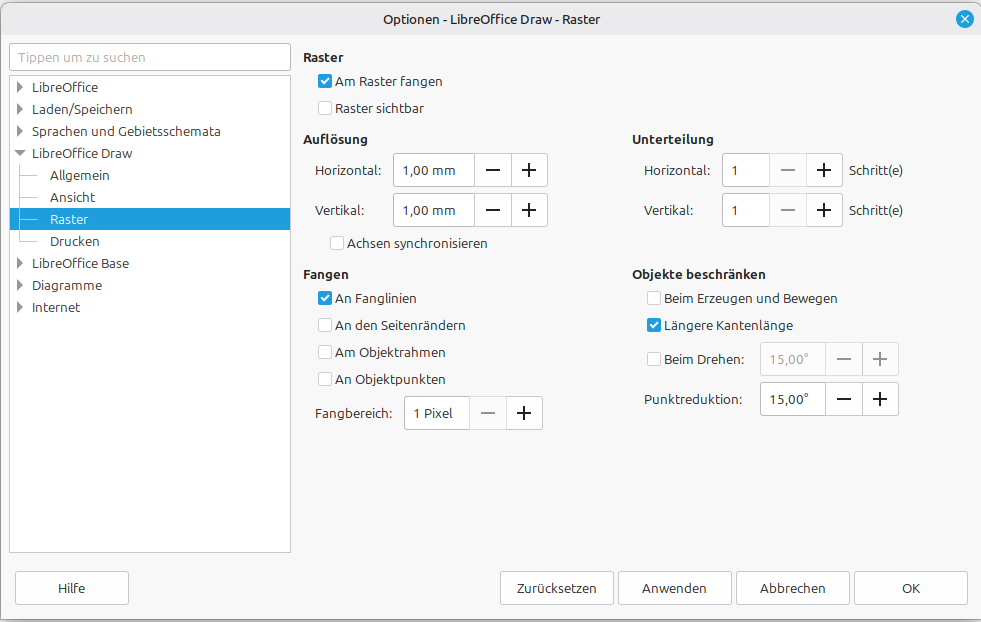The height and width of the screenshot is (622, 981).
Task: Open Drucken settings page
Action: 74,241
